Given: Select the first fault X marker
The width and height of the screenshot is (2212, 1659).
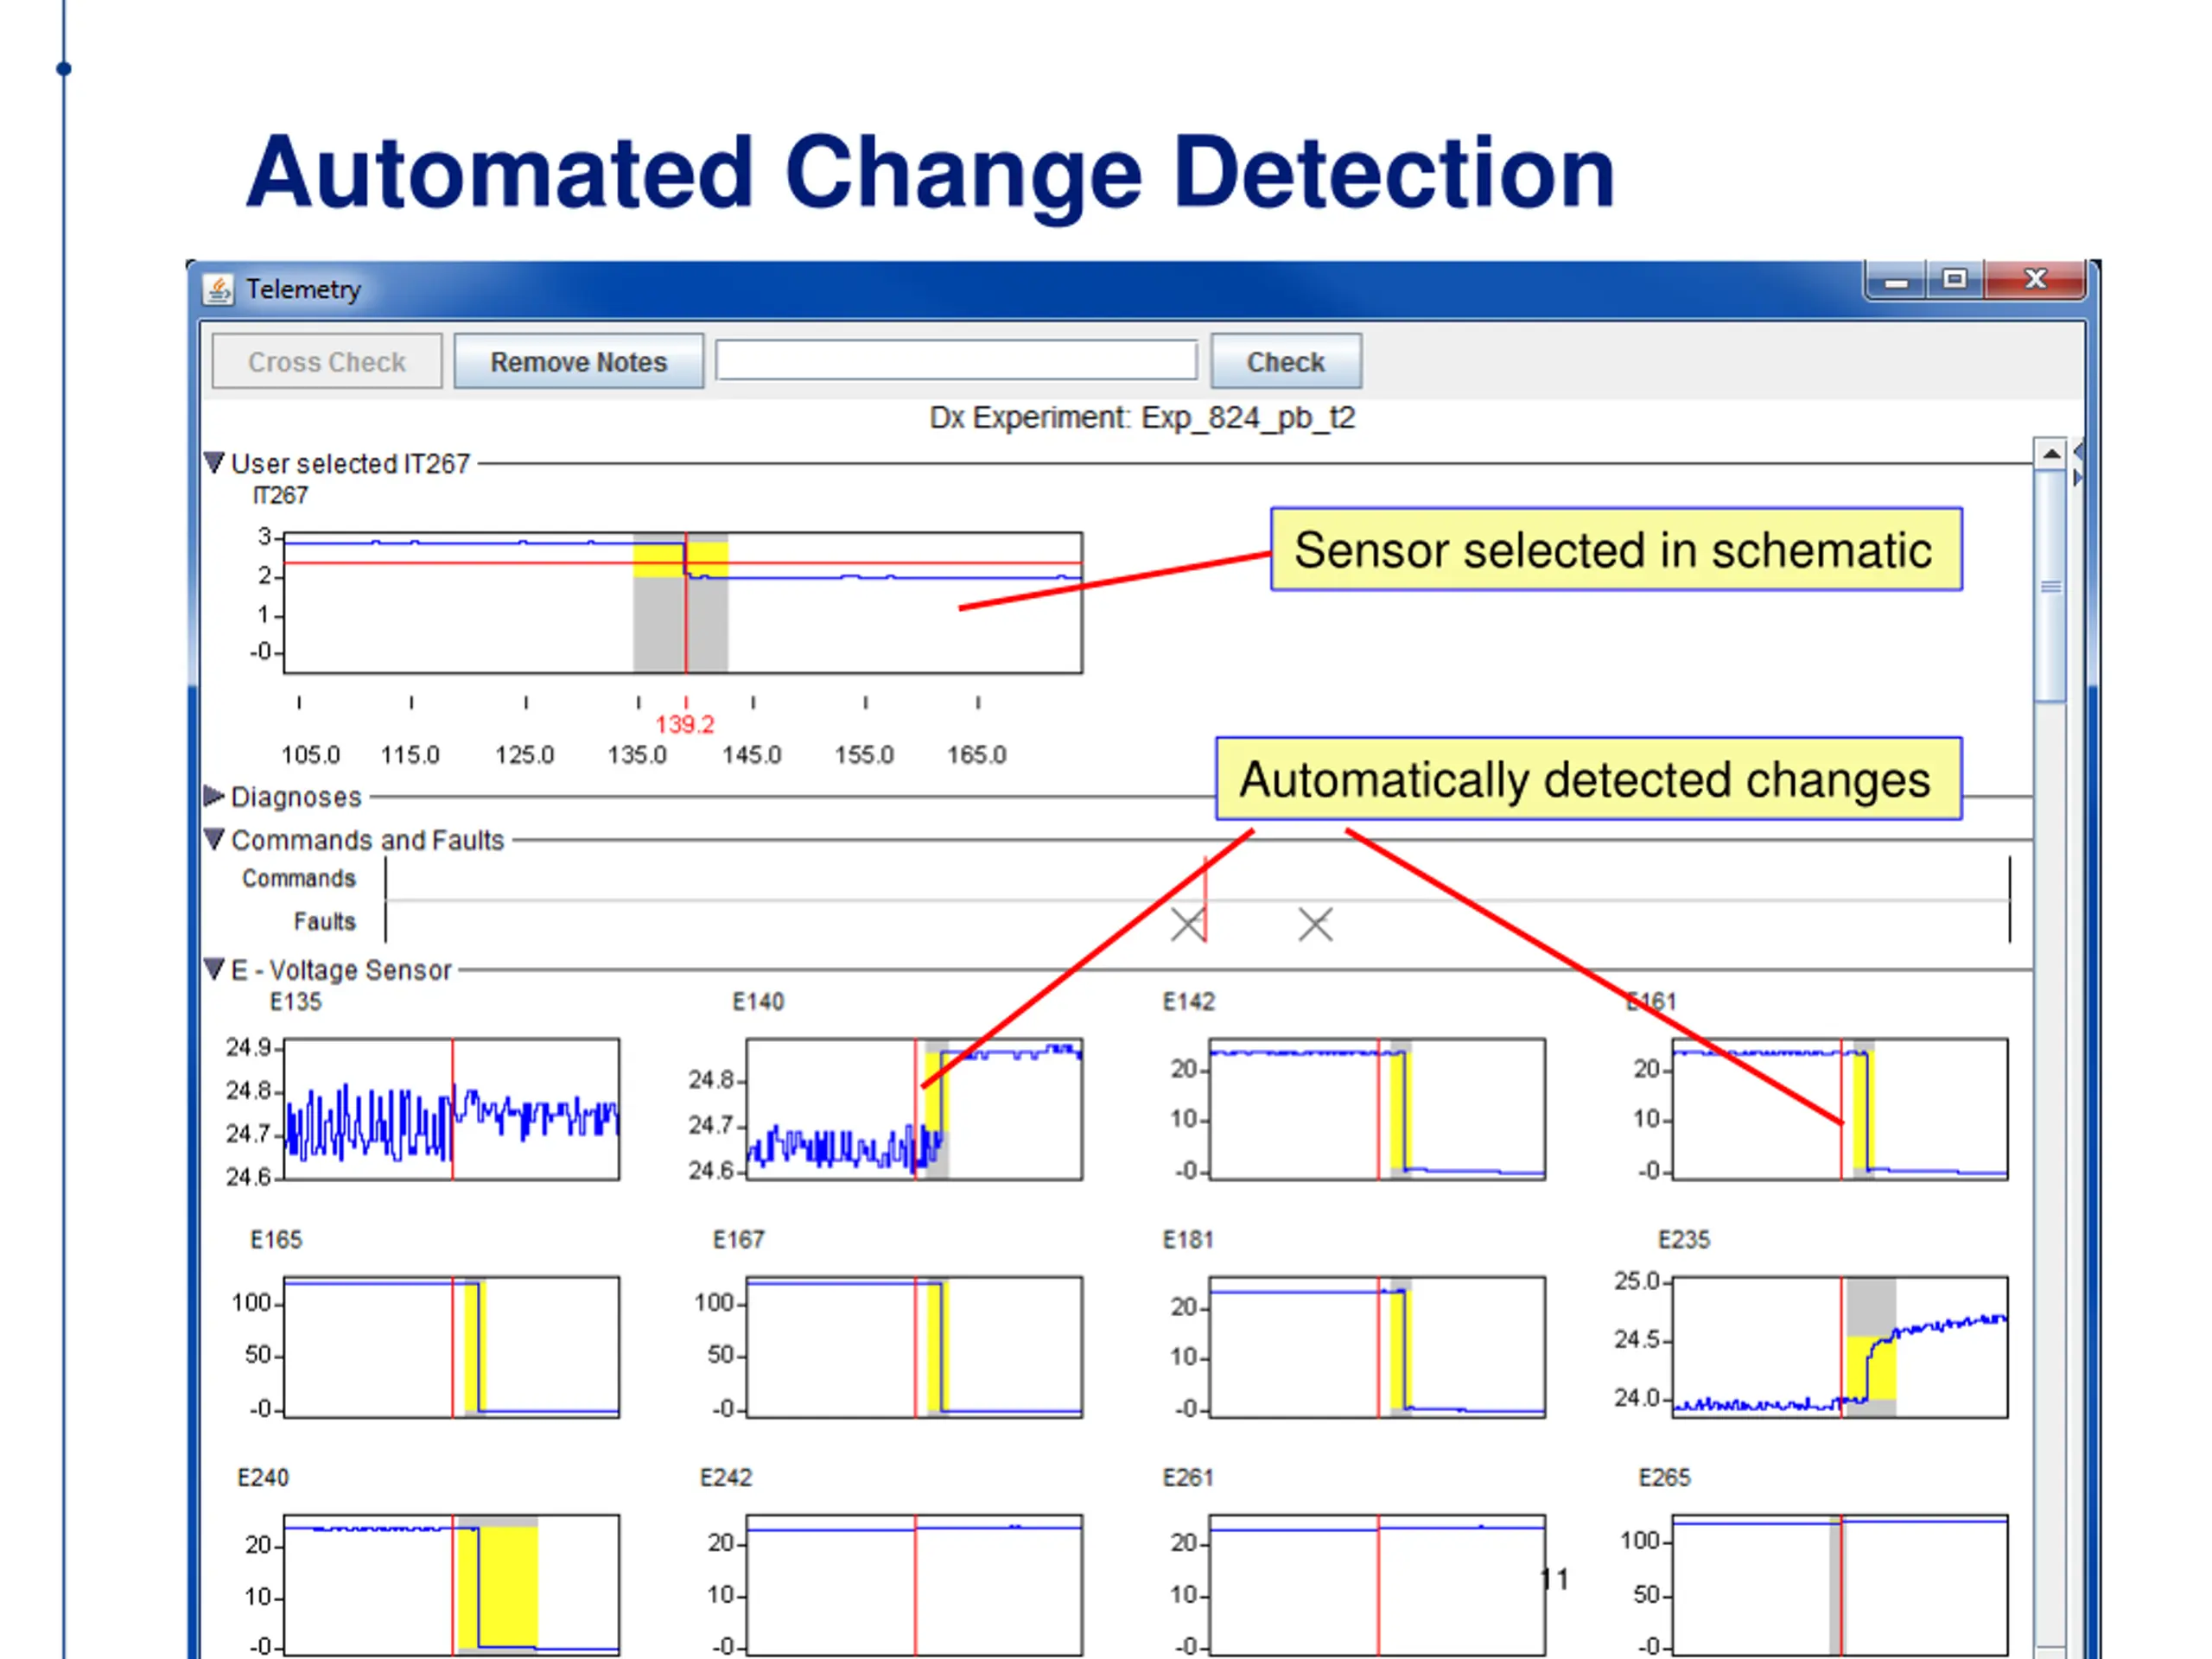Looking at the screenshot, I should [x=1187, y=924].
